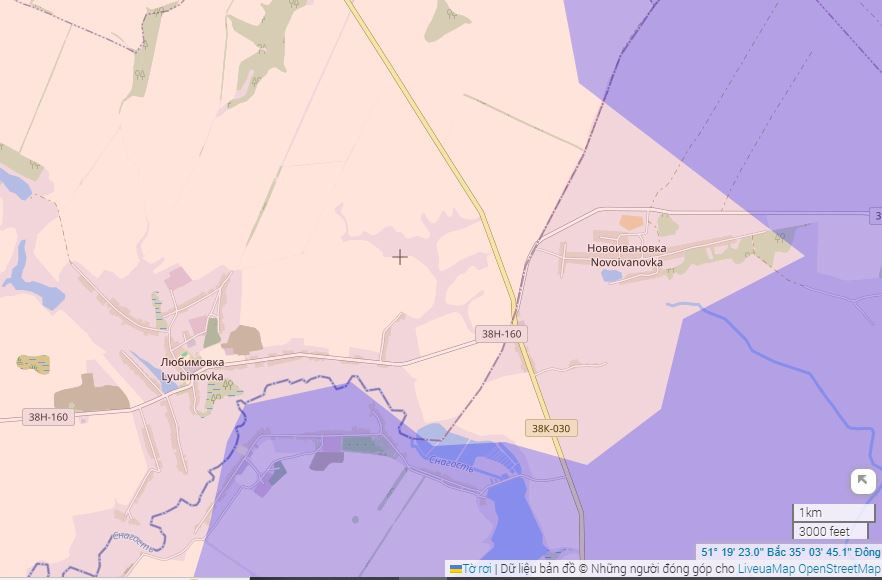Click the 1km scale bar

coord(832,513)
